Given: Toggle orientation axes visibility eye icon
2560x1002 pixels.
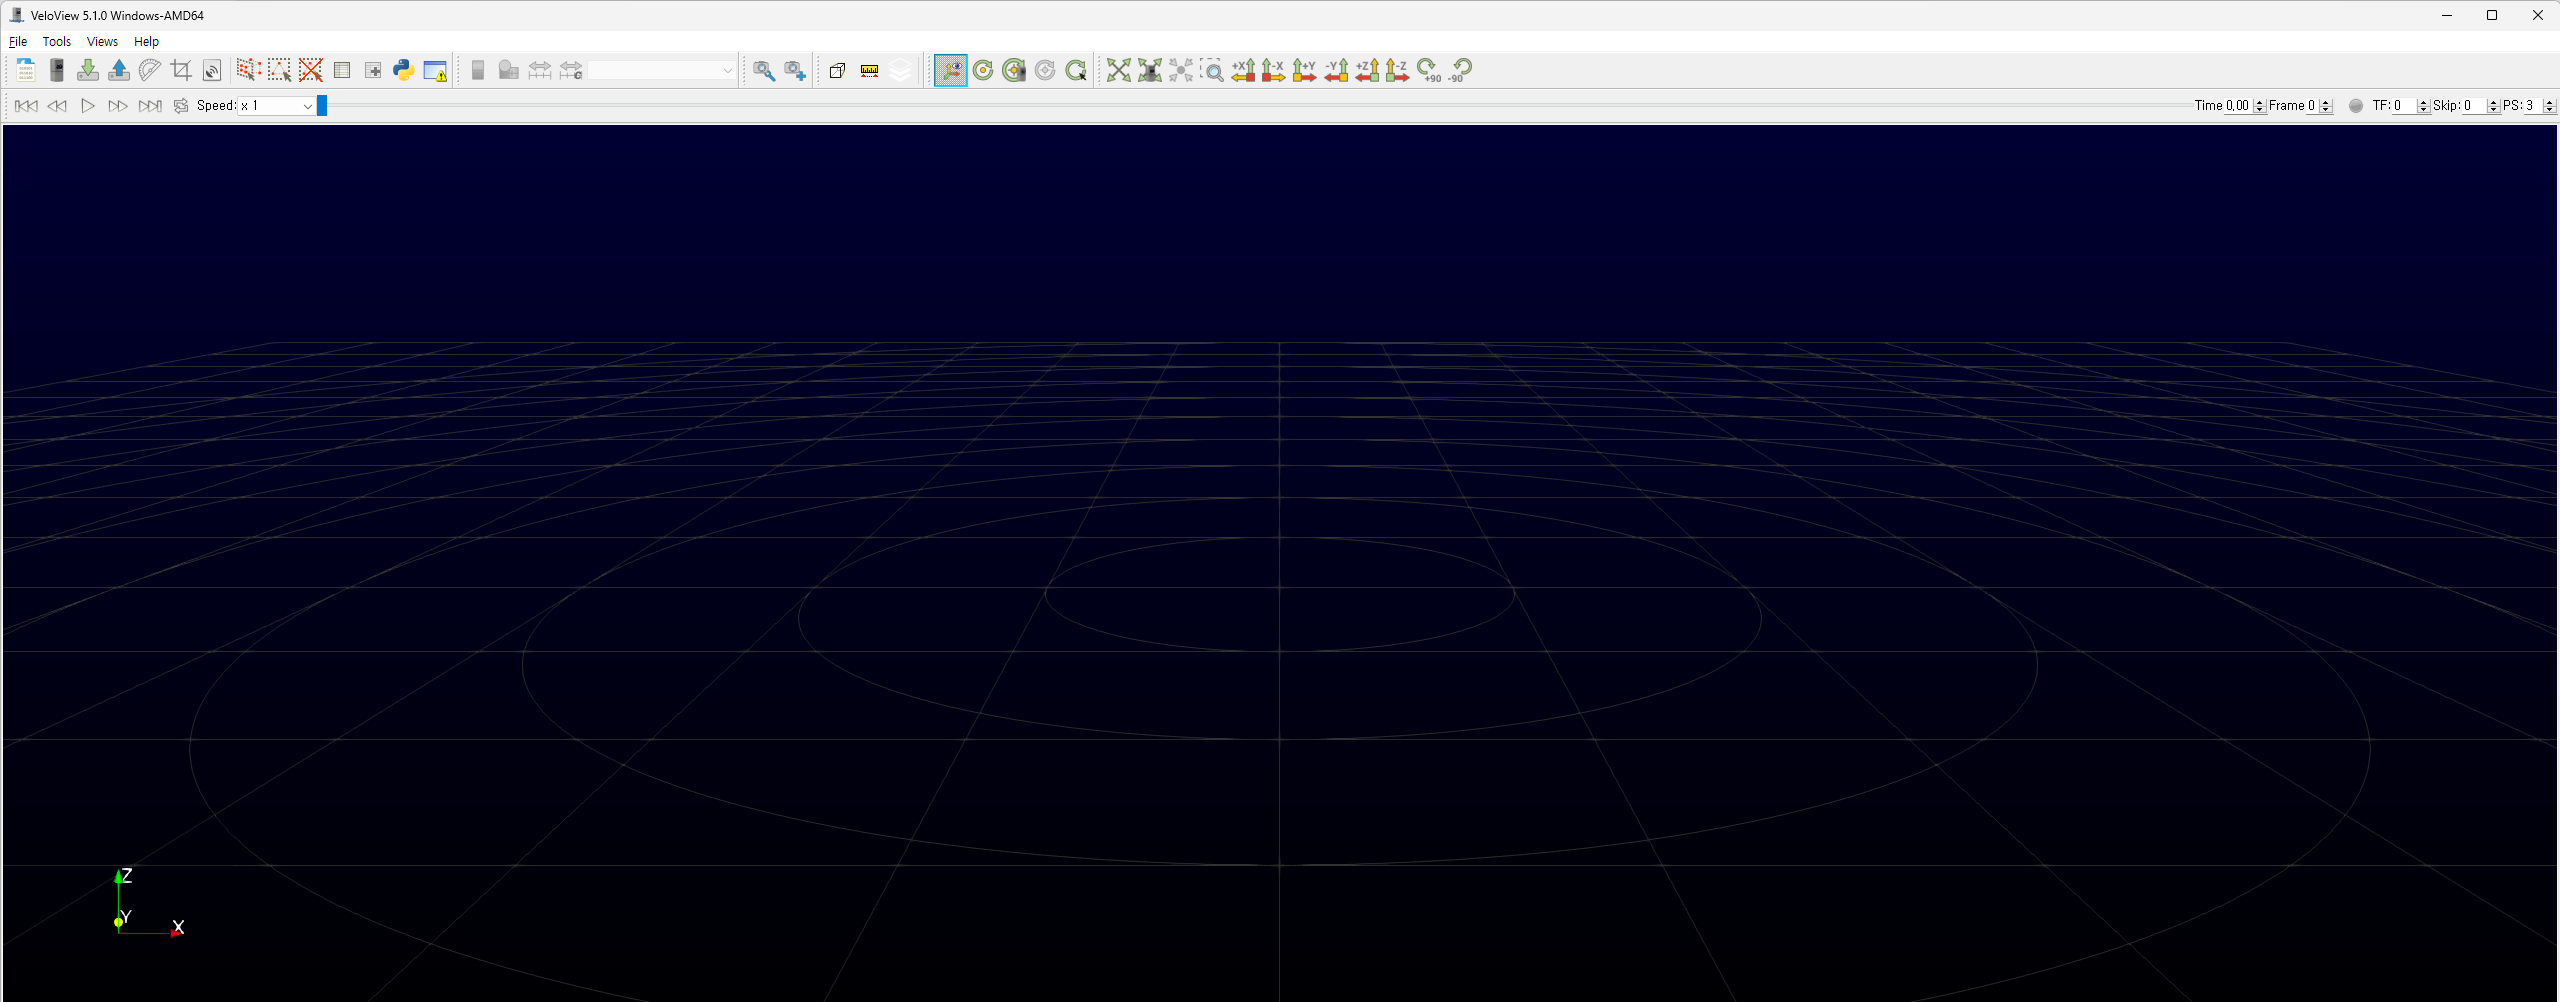Looking at the screenshot, I should pos(951,70).
